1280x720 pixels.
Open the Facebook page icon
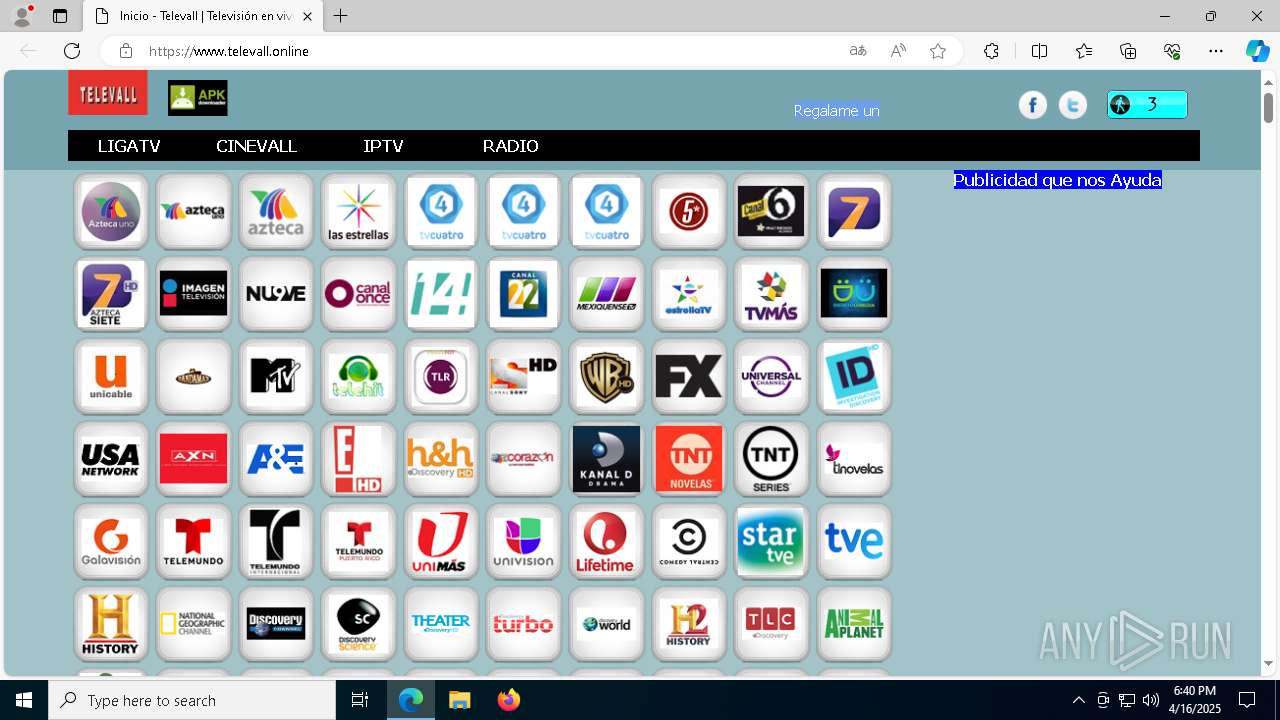point(1033,104)
